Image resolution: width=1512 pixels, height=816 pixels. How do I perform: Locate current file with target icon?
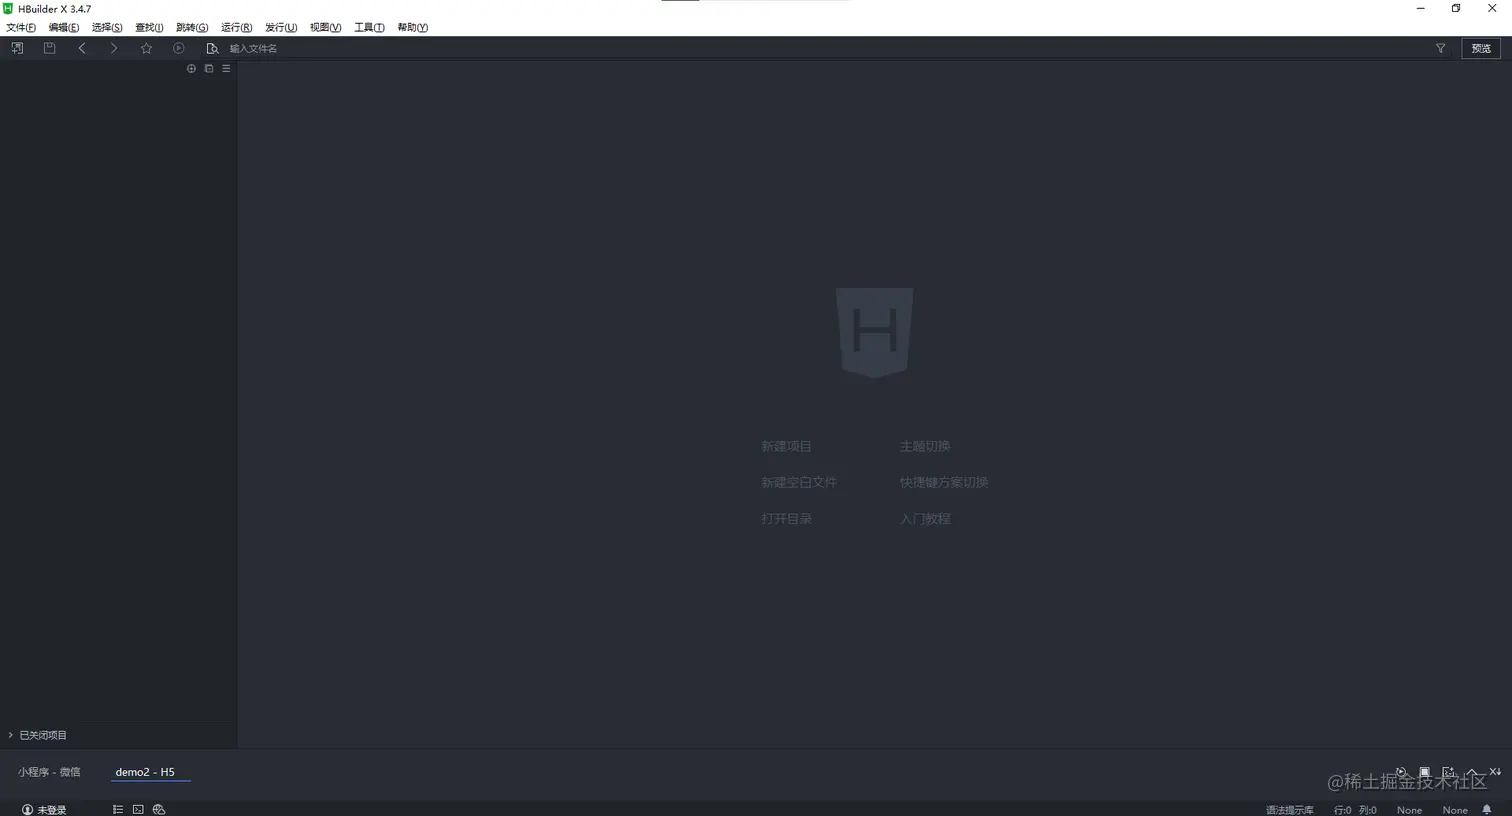pyautogui.click(x=191, y=69)
